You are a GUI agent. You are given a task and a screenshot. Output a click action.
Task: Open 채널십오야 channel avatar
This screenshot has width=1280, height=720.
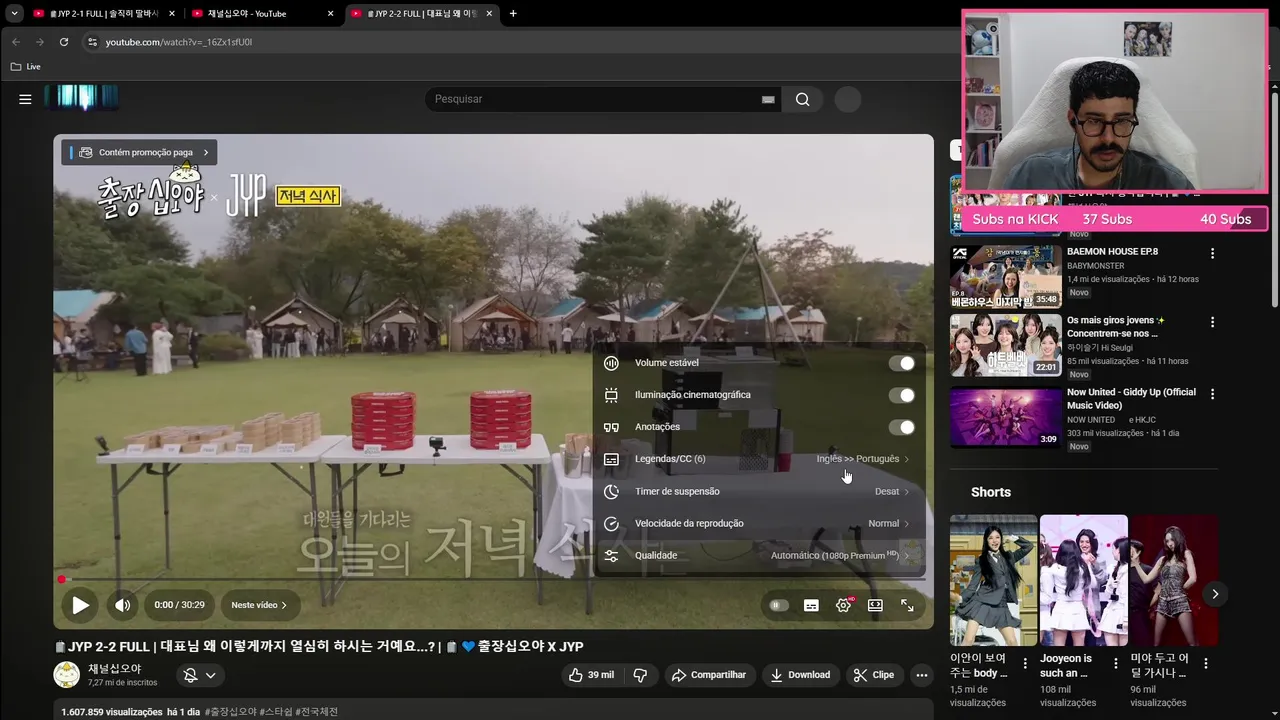click(66, 675)
